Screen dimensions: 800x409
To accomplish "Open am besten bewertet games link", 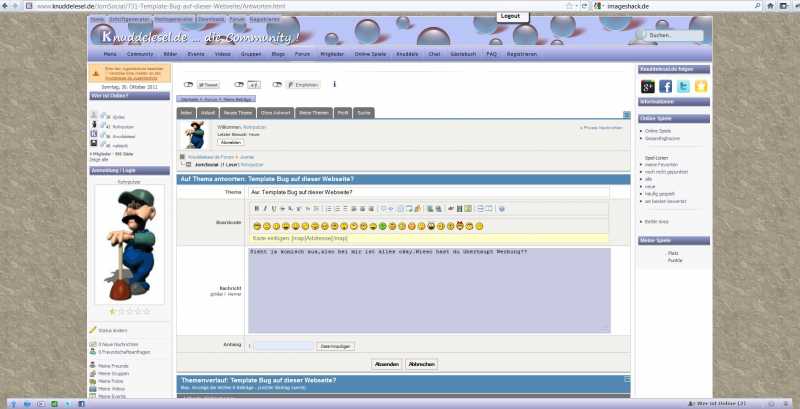I will pos(666,201).
